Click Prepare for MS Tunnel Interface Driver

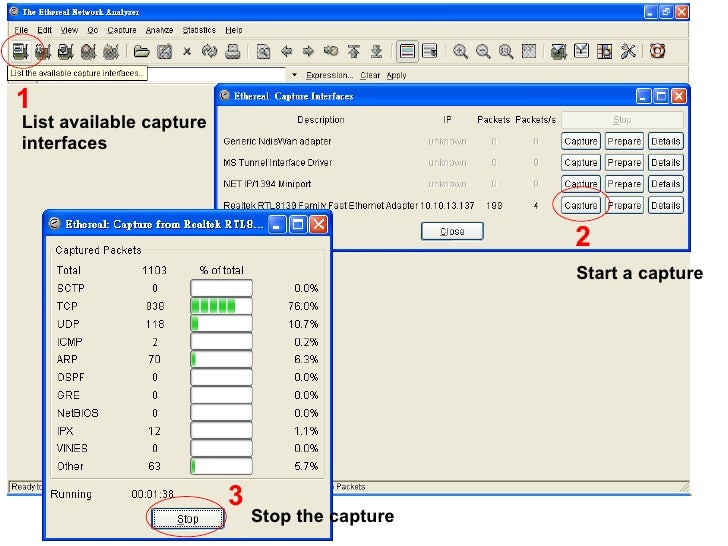click(x=624, y=162)
